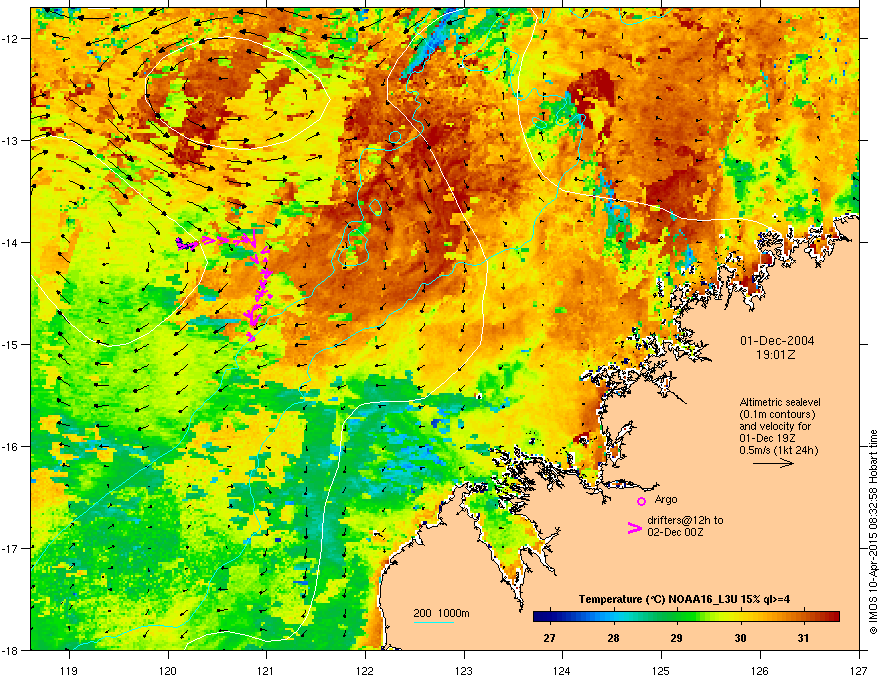Click the '(0.1m contours)' legend text
This screenshot has height=680, width=880.
tap(777, 415)
